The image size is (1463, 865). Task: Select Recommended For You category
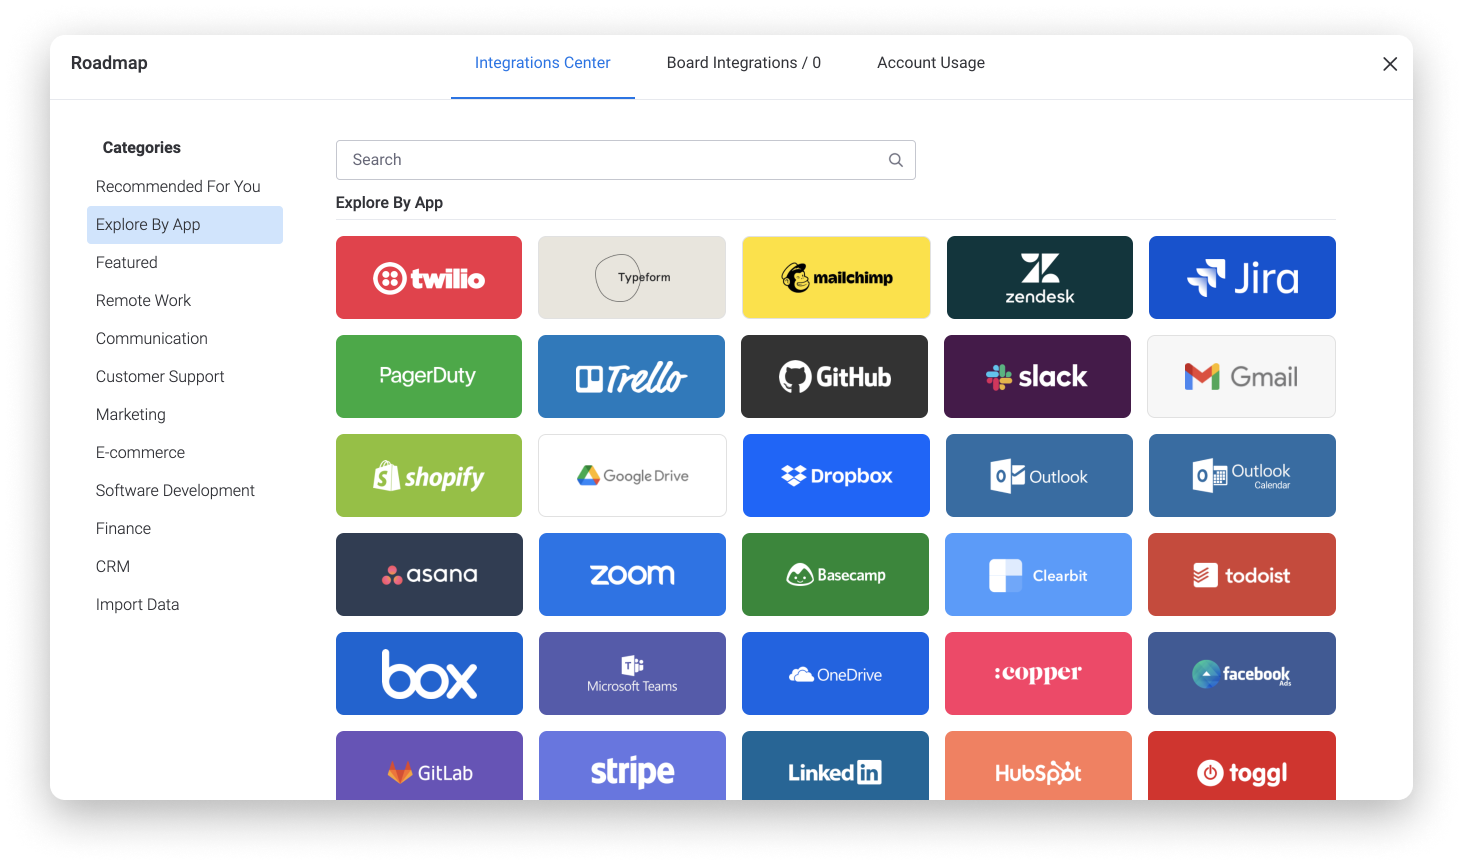click(x=185, y=187)
